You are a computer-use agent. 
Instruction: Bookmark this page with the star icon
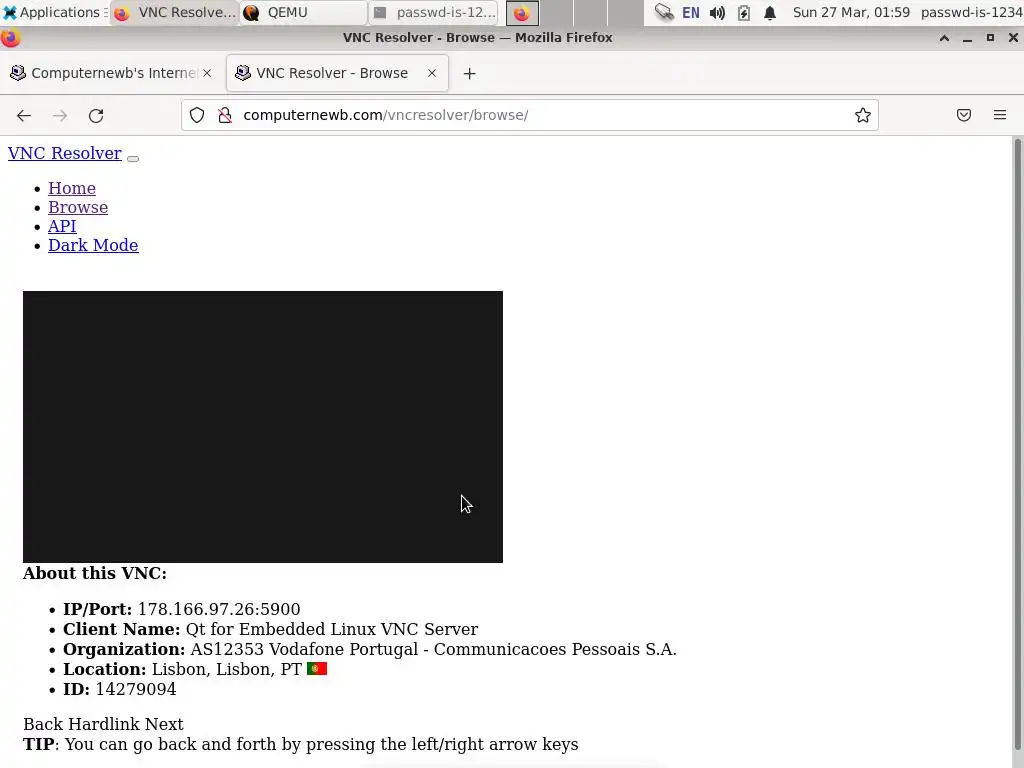coord(863,115)
